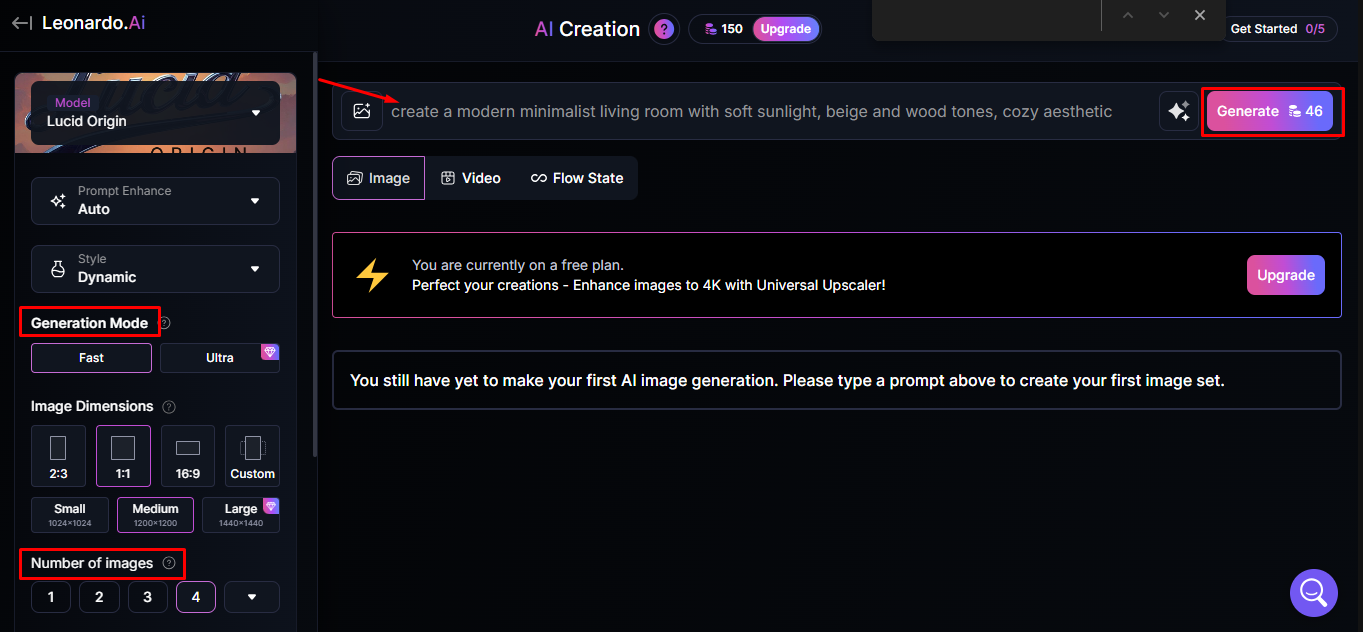Select Ultra generation mode
This screenshot has width=1363, height=632.
coord(219,357)
